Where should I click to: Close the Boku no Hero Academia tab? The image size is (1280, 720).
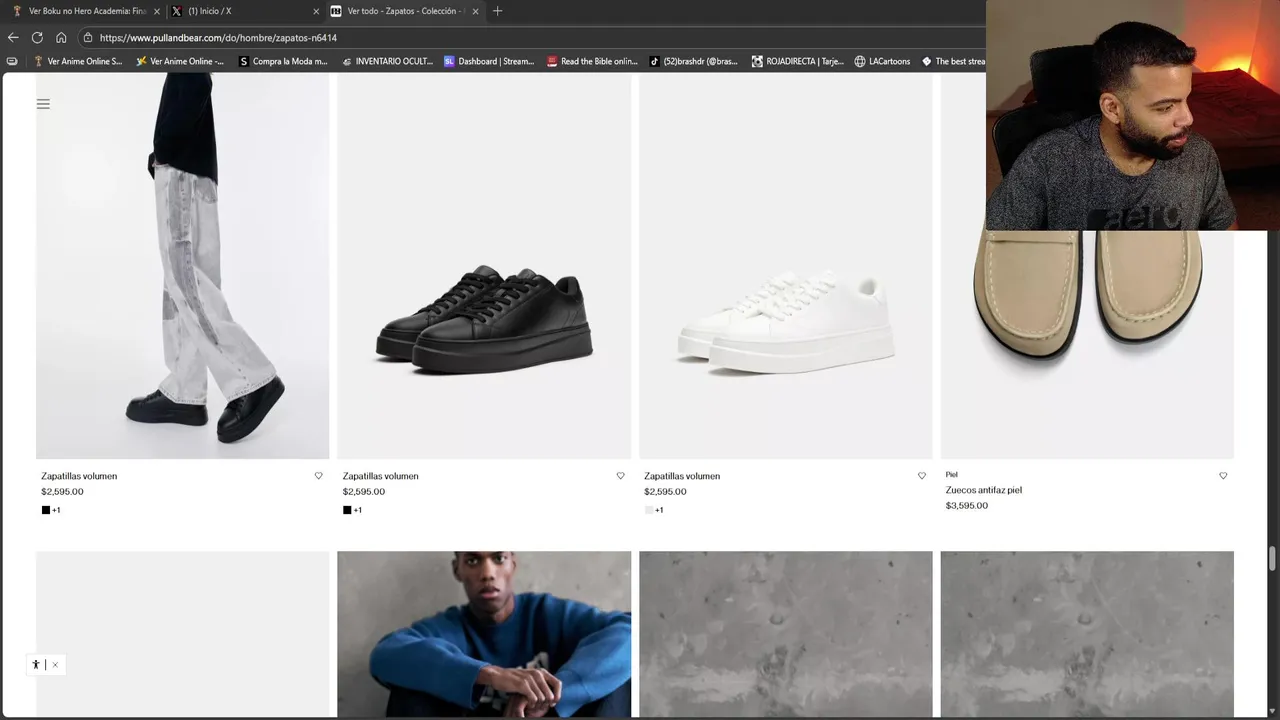pos(157,11)
